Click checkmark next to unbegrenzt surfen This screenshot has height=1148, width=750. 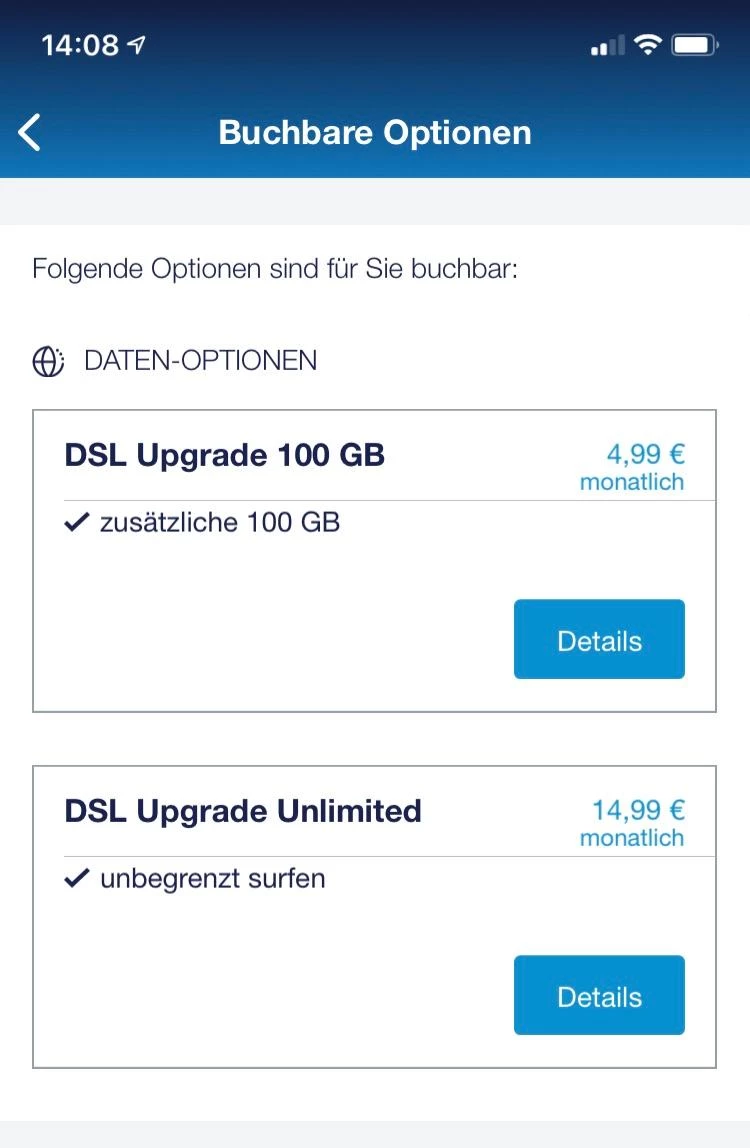76,879
